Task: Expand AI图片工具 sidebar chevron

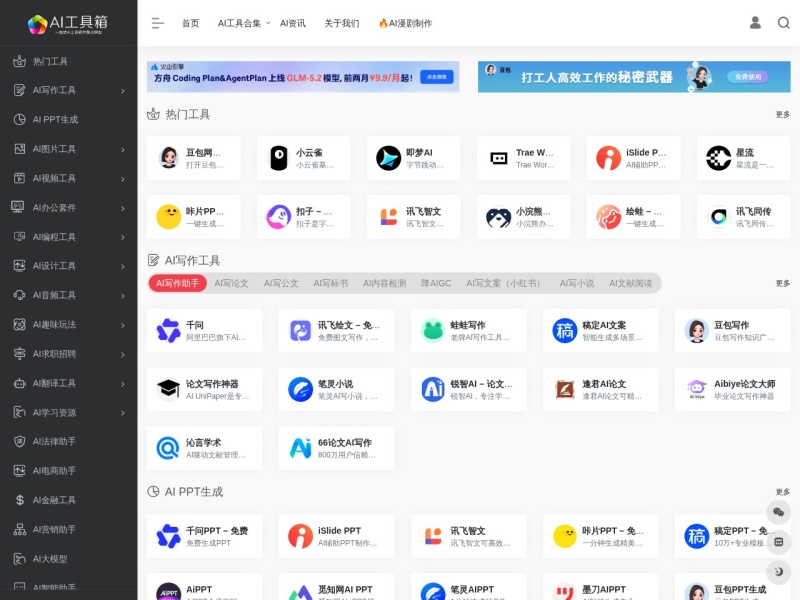Action: point(123,149)
